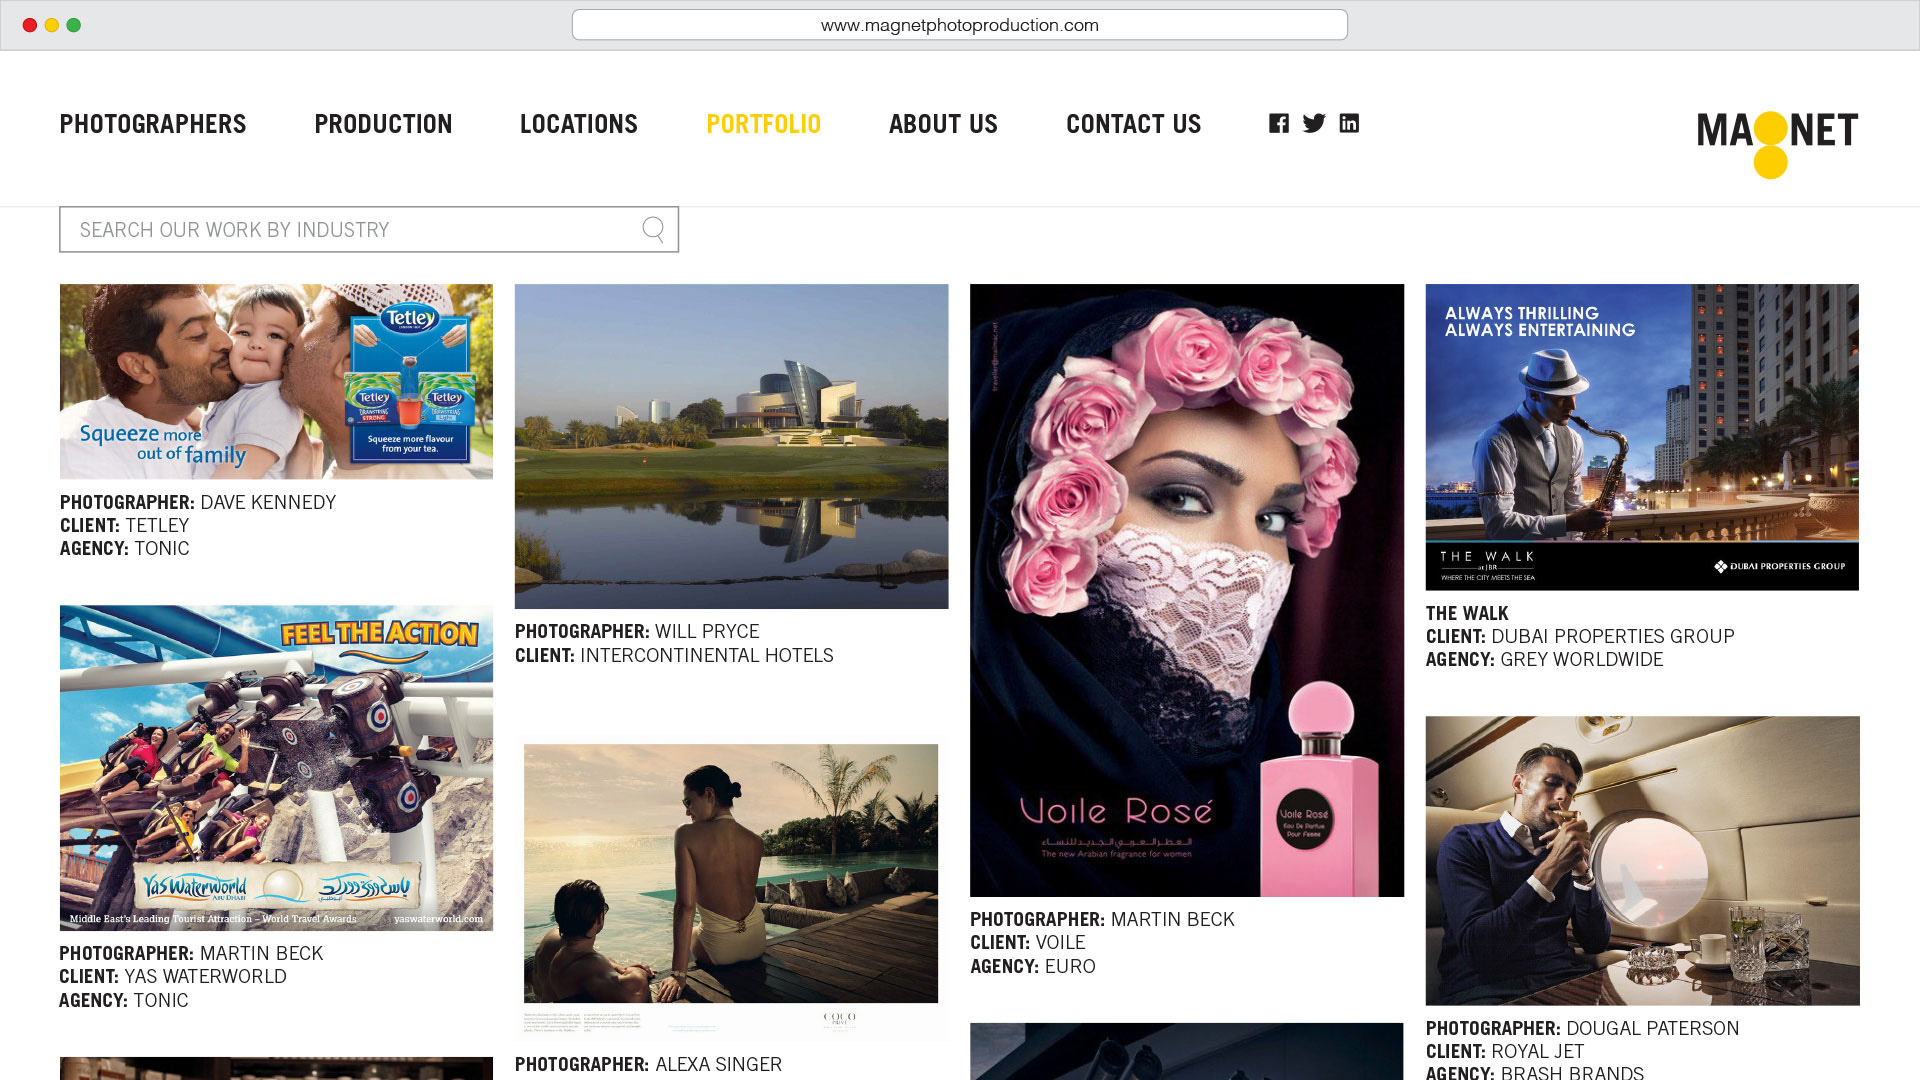The height and width of the screenshot is (1080, 1920).
Task: Click Agency: Tonic under Yas Waterworld ad
Action: [124, 1000]
